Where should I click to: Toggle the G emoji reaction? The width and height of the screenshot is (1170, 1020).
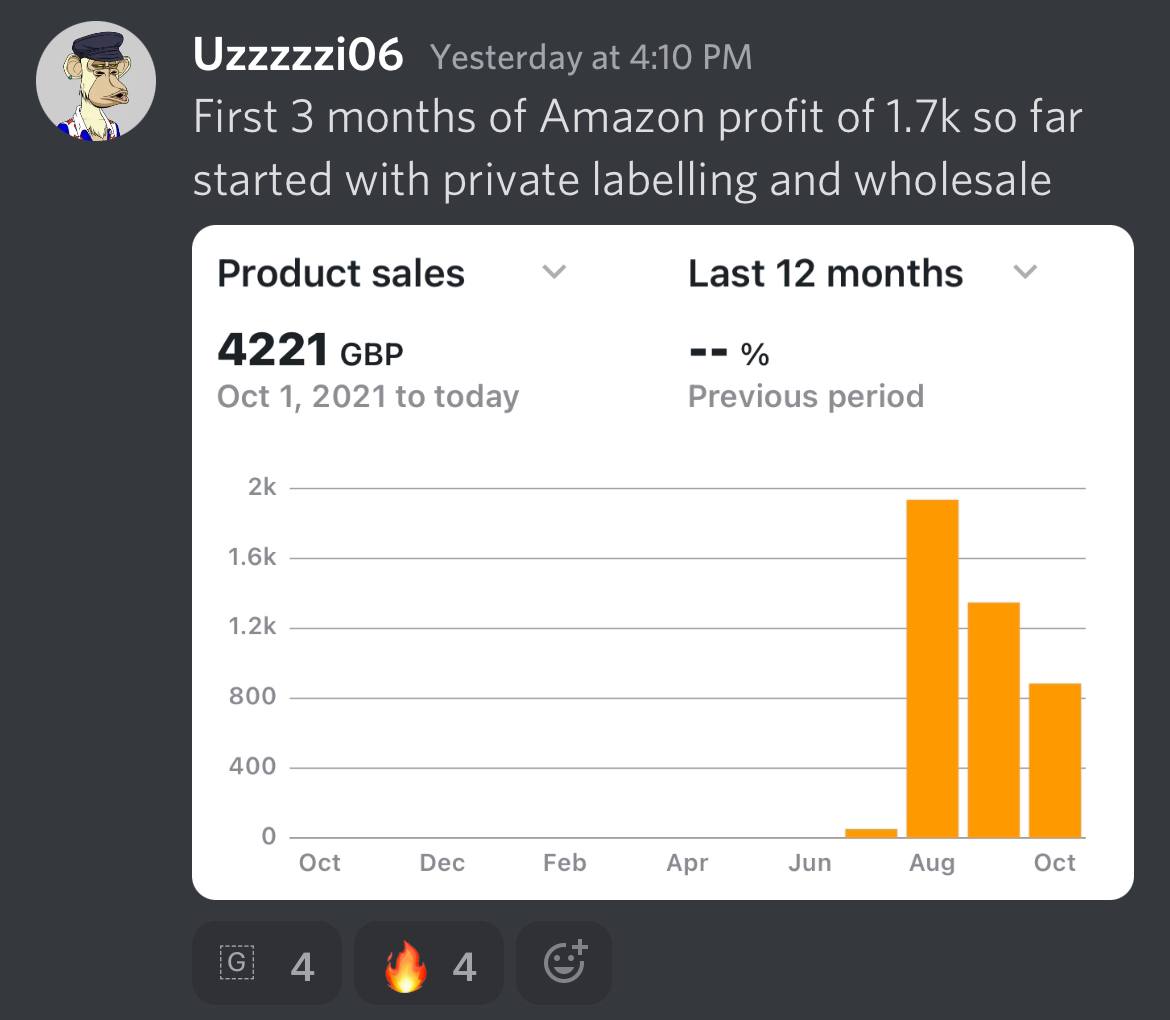tap(267, 963)
